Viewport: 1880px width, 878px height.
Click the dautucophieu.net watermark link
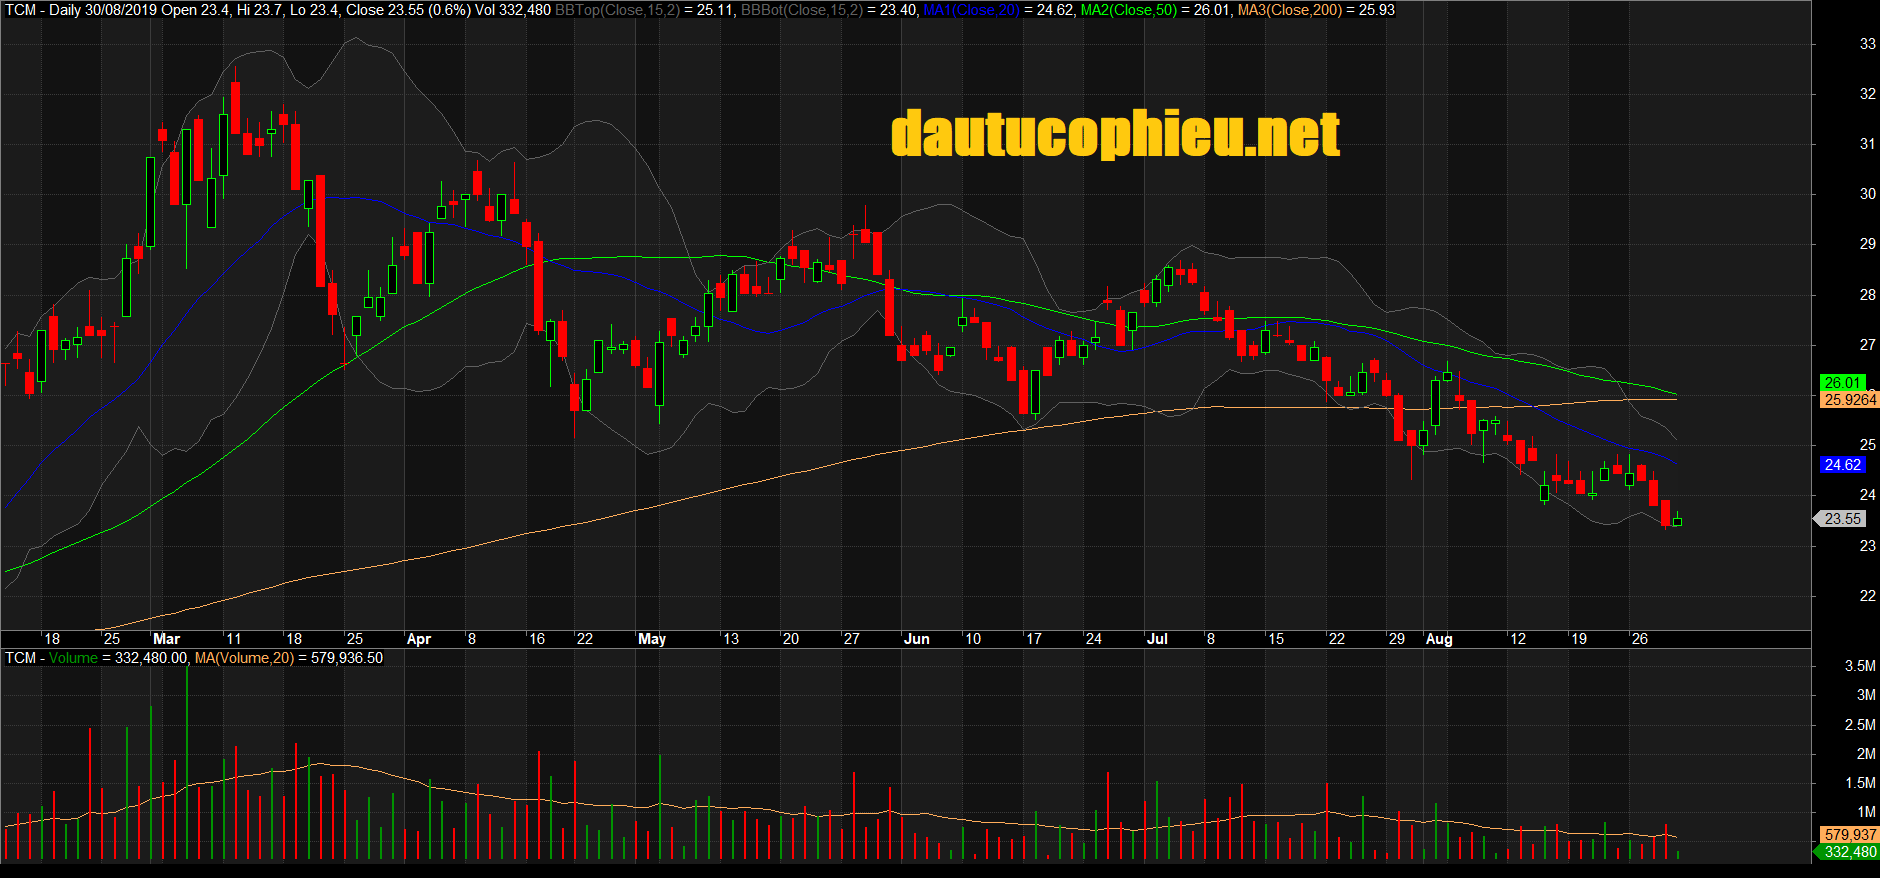pos(1114,134)
